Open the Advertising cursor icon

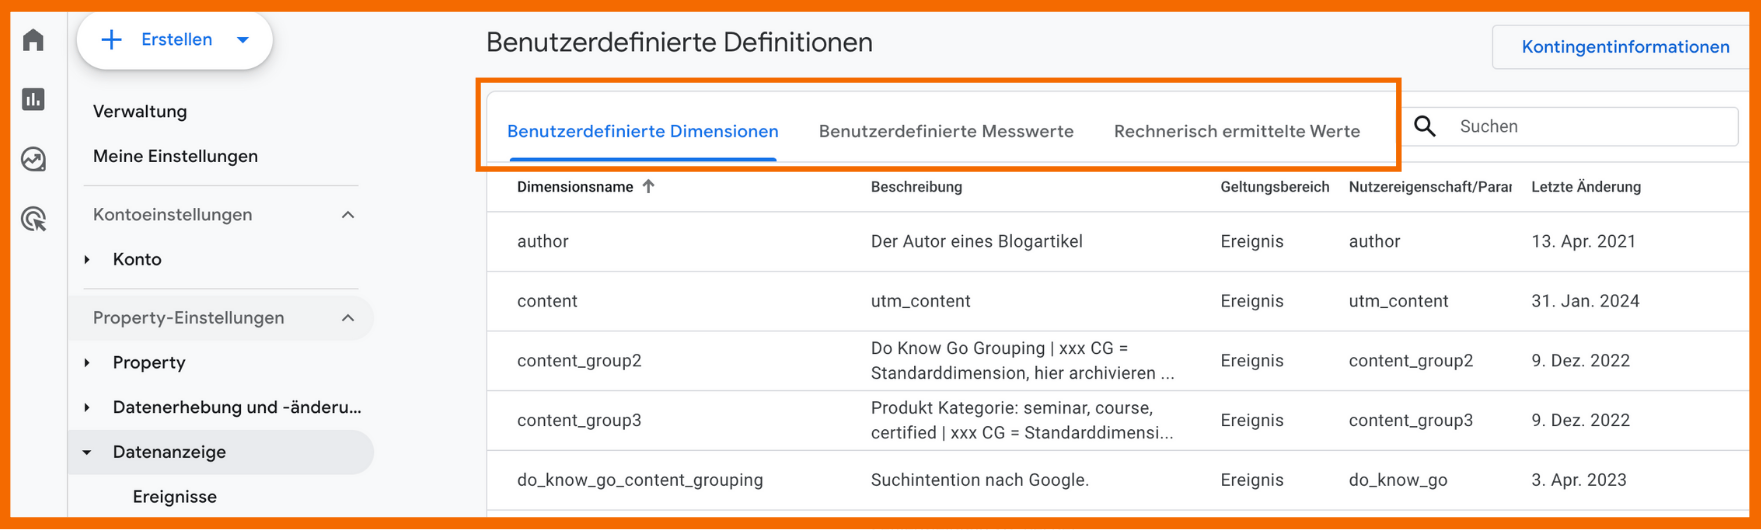pos(34,219)
